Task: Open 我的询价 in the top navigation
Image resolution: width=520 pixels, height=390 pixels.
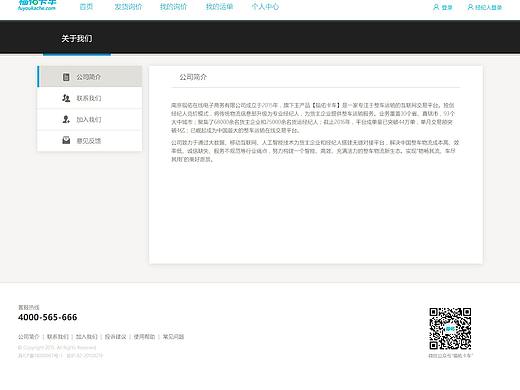Action: (174, 7)
